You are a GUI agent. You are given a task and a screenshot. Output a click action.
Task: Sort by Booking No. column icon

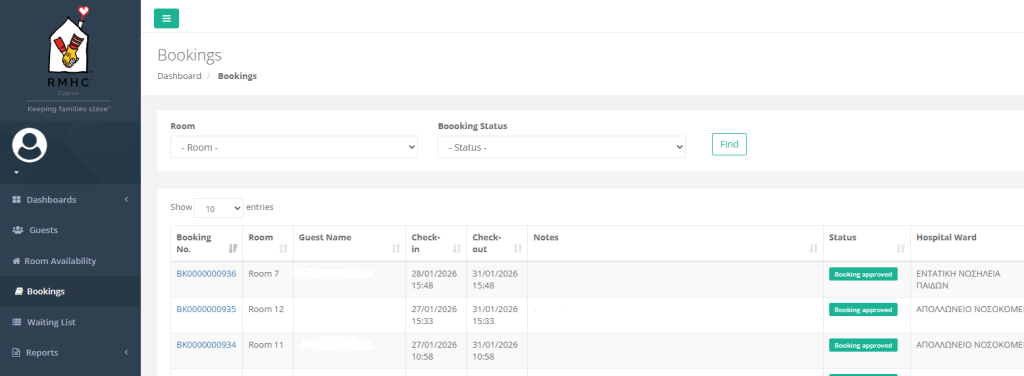point(233,249)
